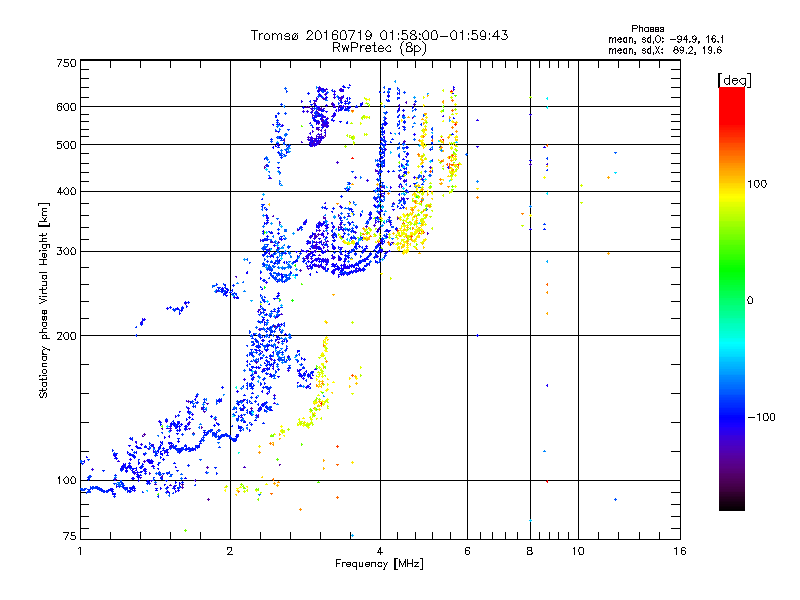Click the "Phases" header above the statistics
This screenshot has height=600, width=800.
(x=647, y=29)
